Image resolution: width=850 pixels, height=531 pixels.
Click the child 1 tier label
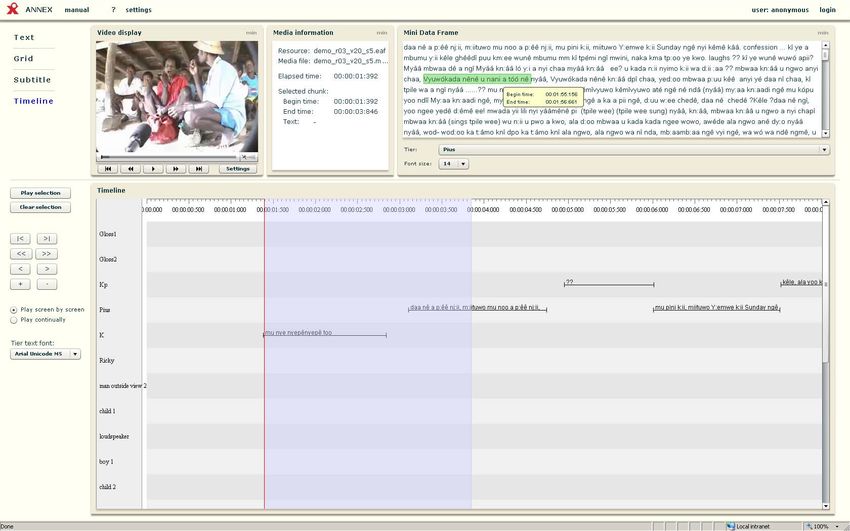coord(107,411)
